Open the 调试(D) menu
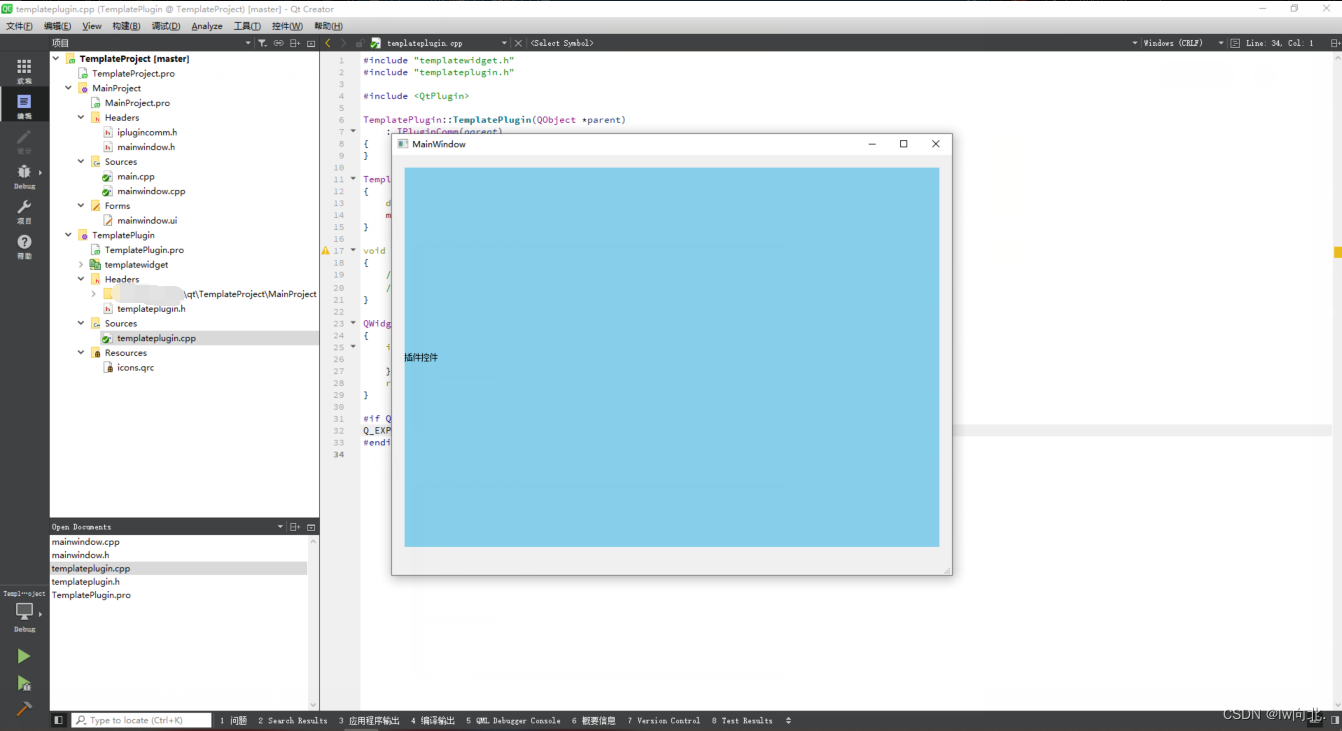The image size is (1342, 731). (x=166, y=26)
